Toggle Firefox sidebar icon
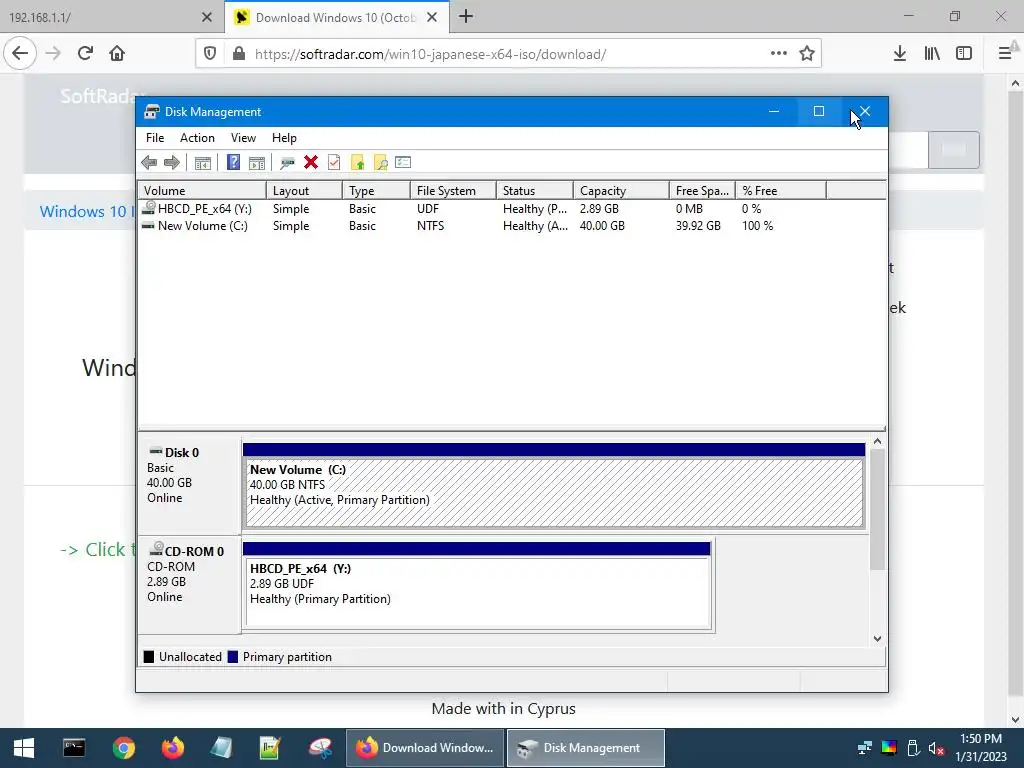 [963, 53]
